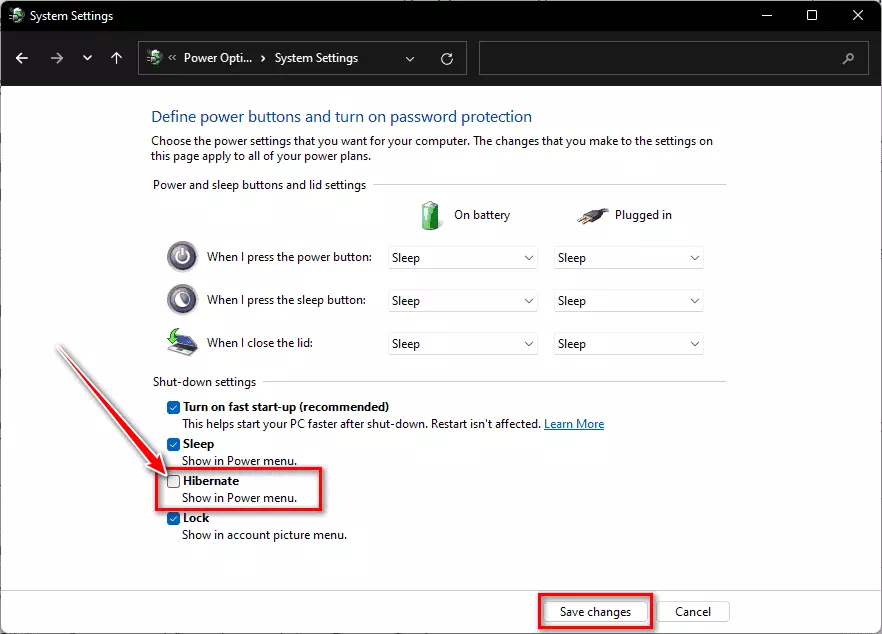The height and width of the screenshot is (634, 882).
Task: Toggle the Lock checkbox
Action: coord(174,518)
